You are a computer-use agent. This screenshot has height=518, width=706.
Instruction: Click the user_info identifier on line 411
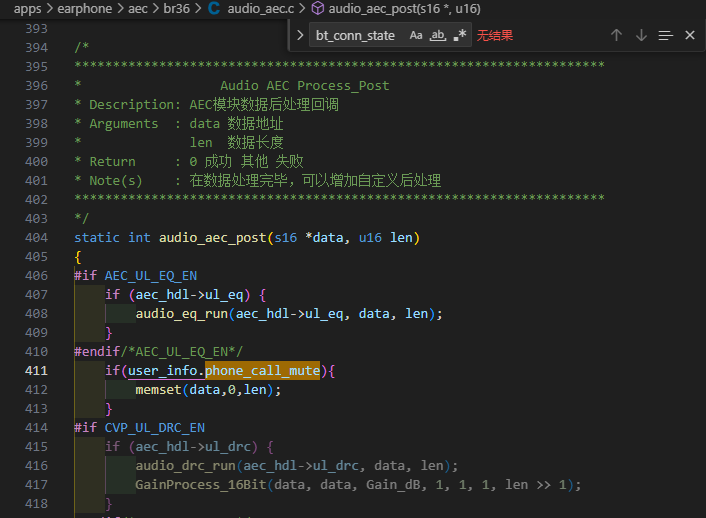coord(163,371)
